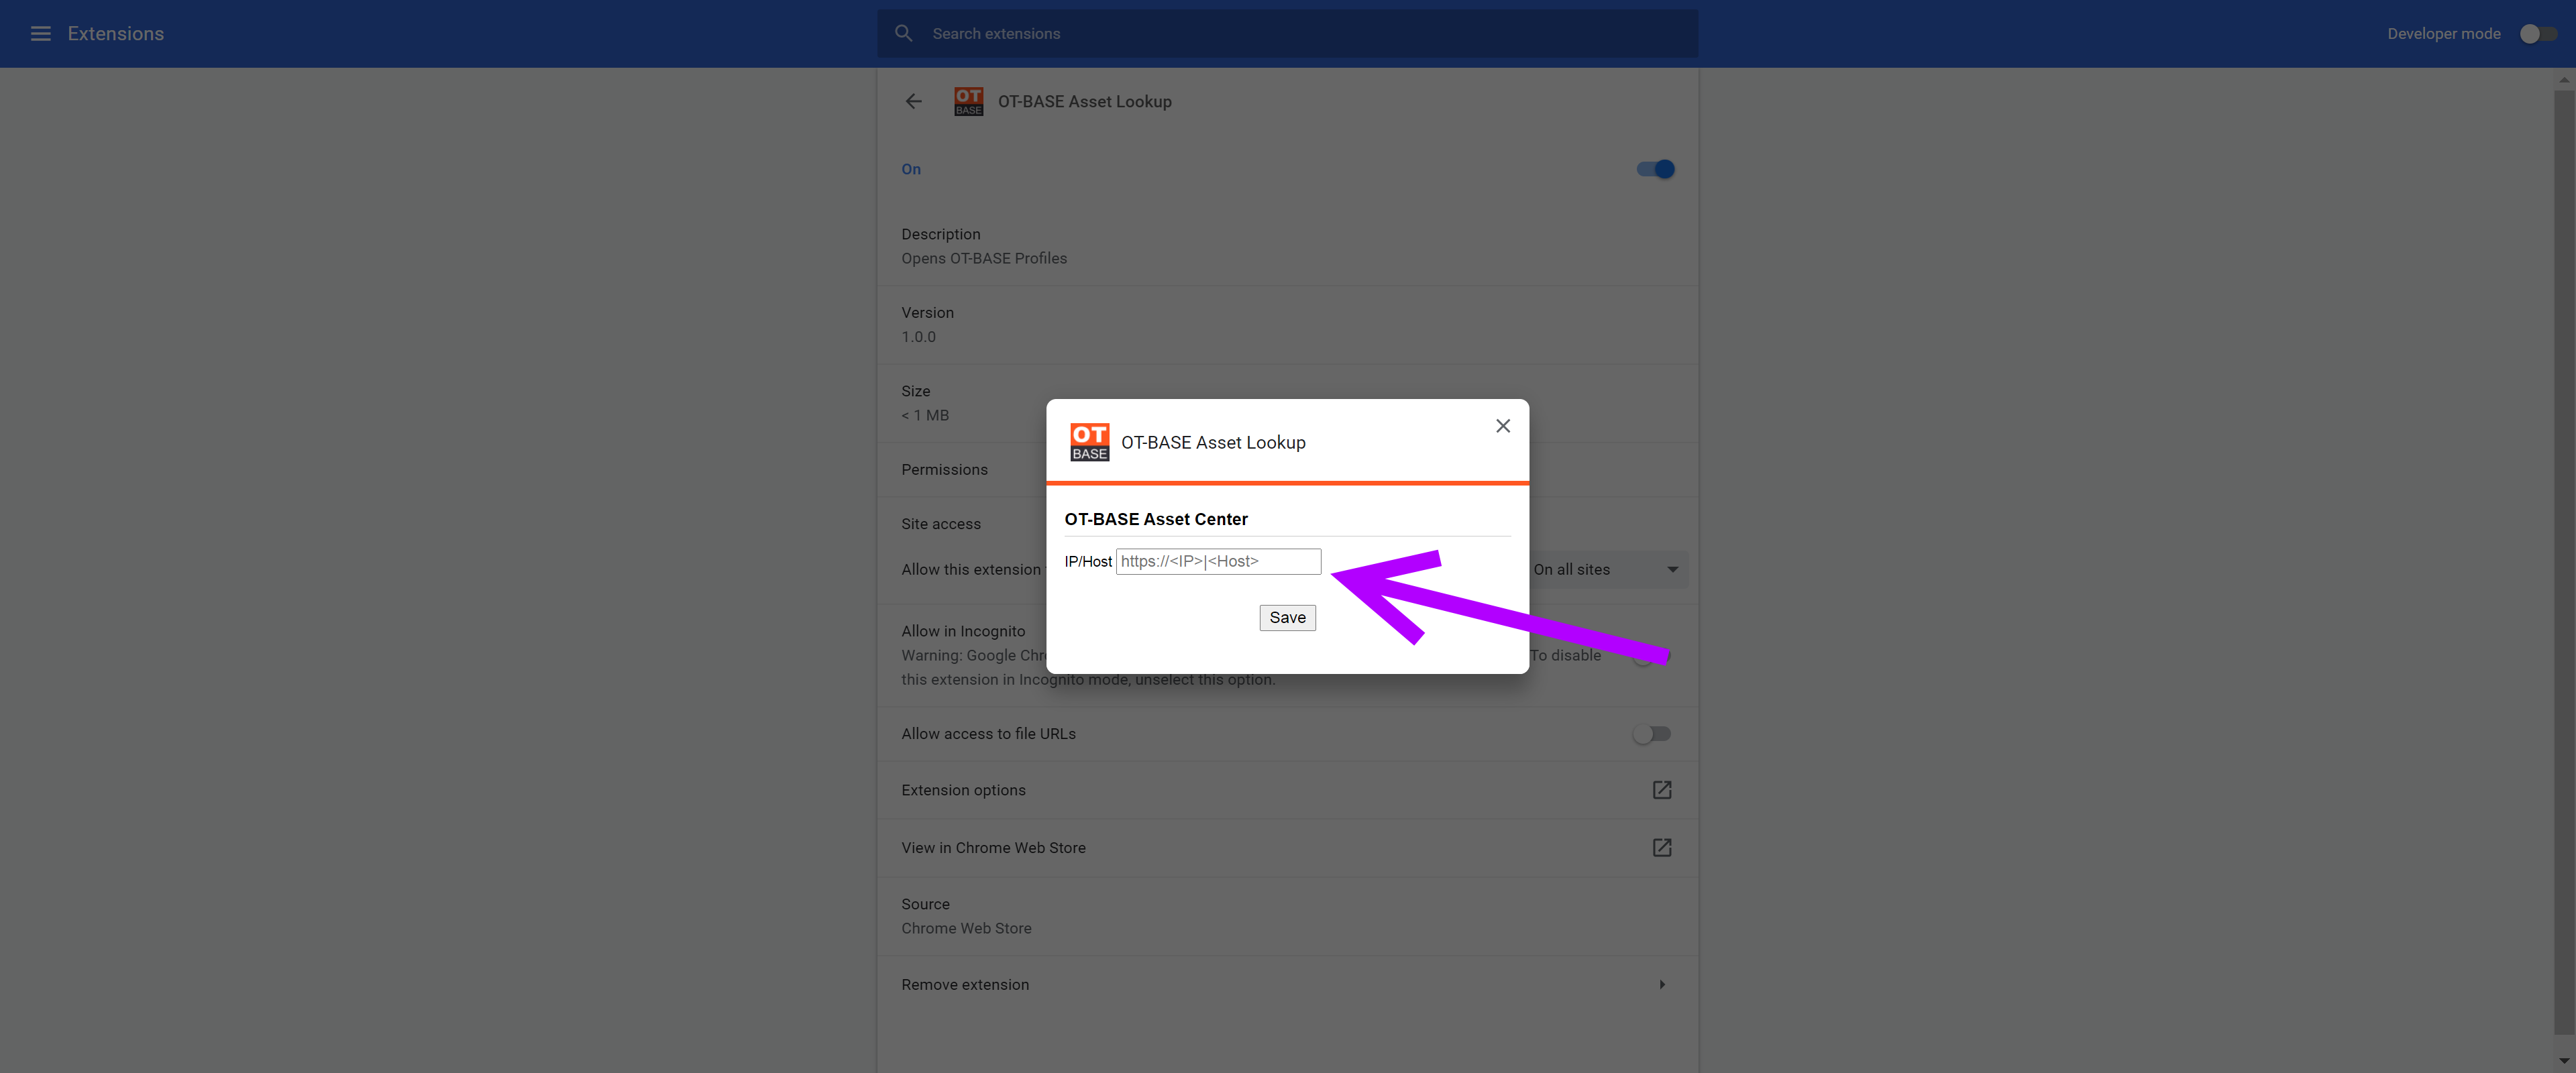This screenshot has height=1073, width=2576.
Task: Click the page scrollbar down arrow
Action: (2564, 1061)
